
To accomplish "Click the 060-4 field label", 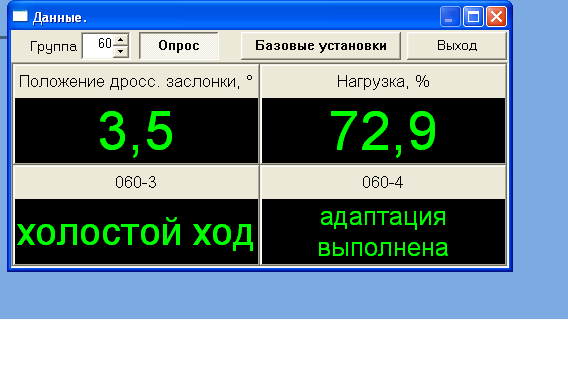I will (x=383, y=182).
